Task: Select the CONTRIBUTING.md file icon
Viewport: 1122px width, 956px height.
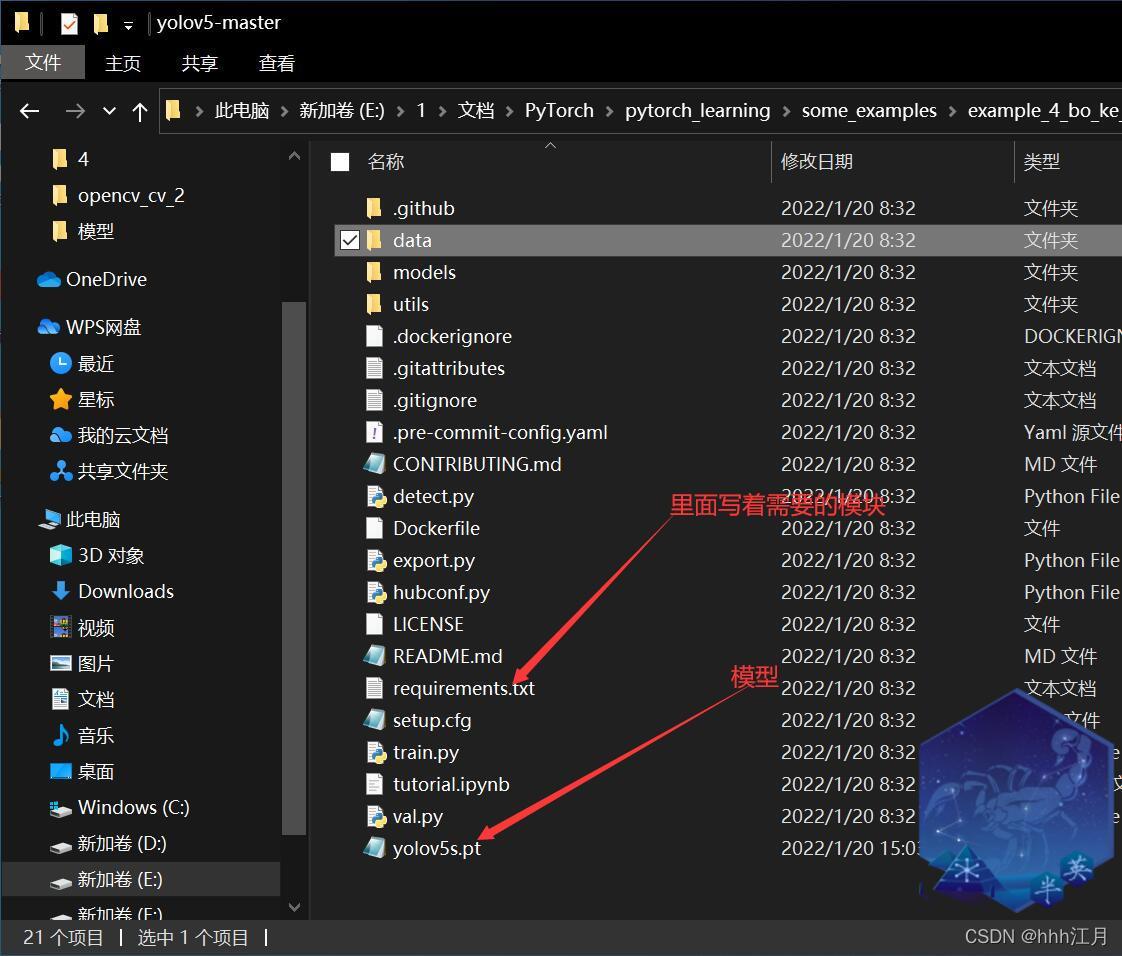Action: (374, 464)
